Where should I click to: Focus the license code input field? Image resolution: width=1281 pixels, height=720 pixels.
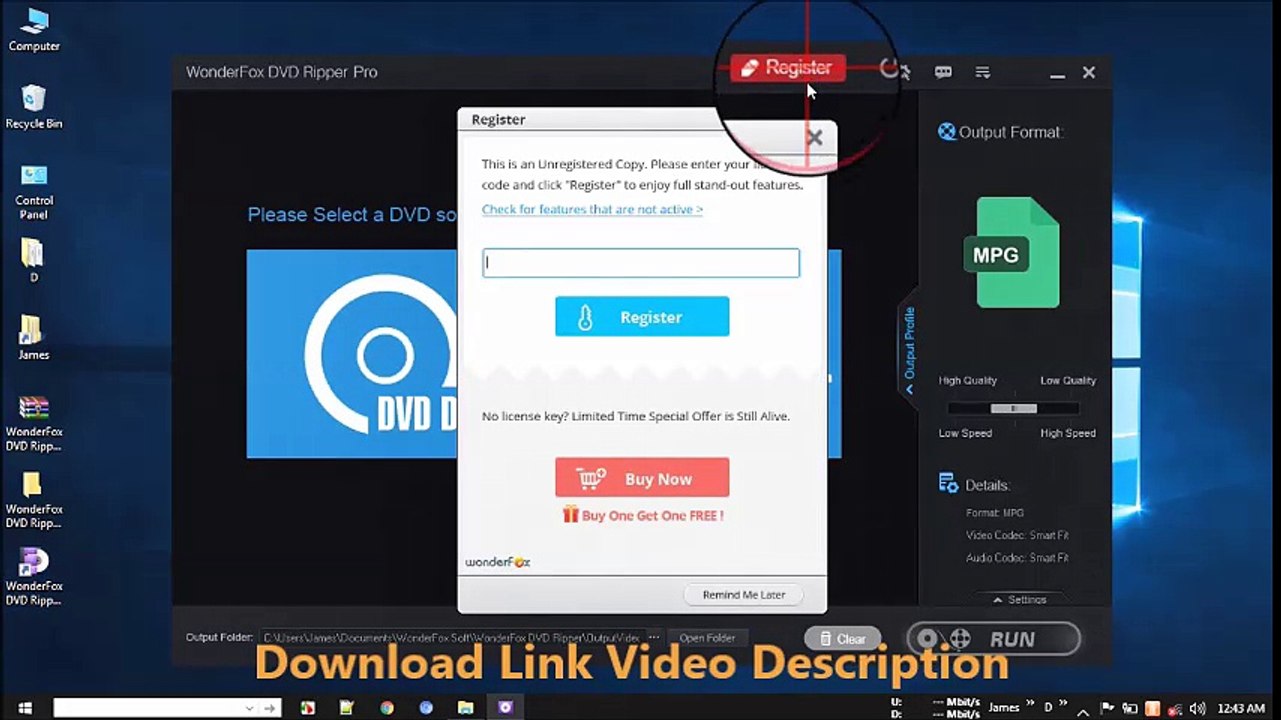click(641, 263)
